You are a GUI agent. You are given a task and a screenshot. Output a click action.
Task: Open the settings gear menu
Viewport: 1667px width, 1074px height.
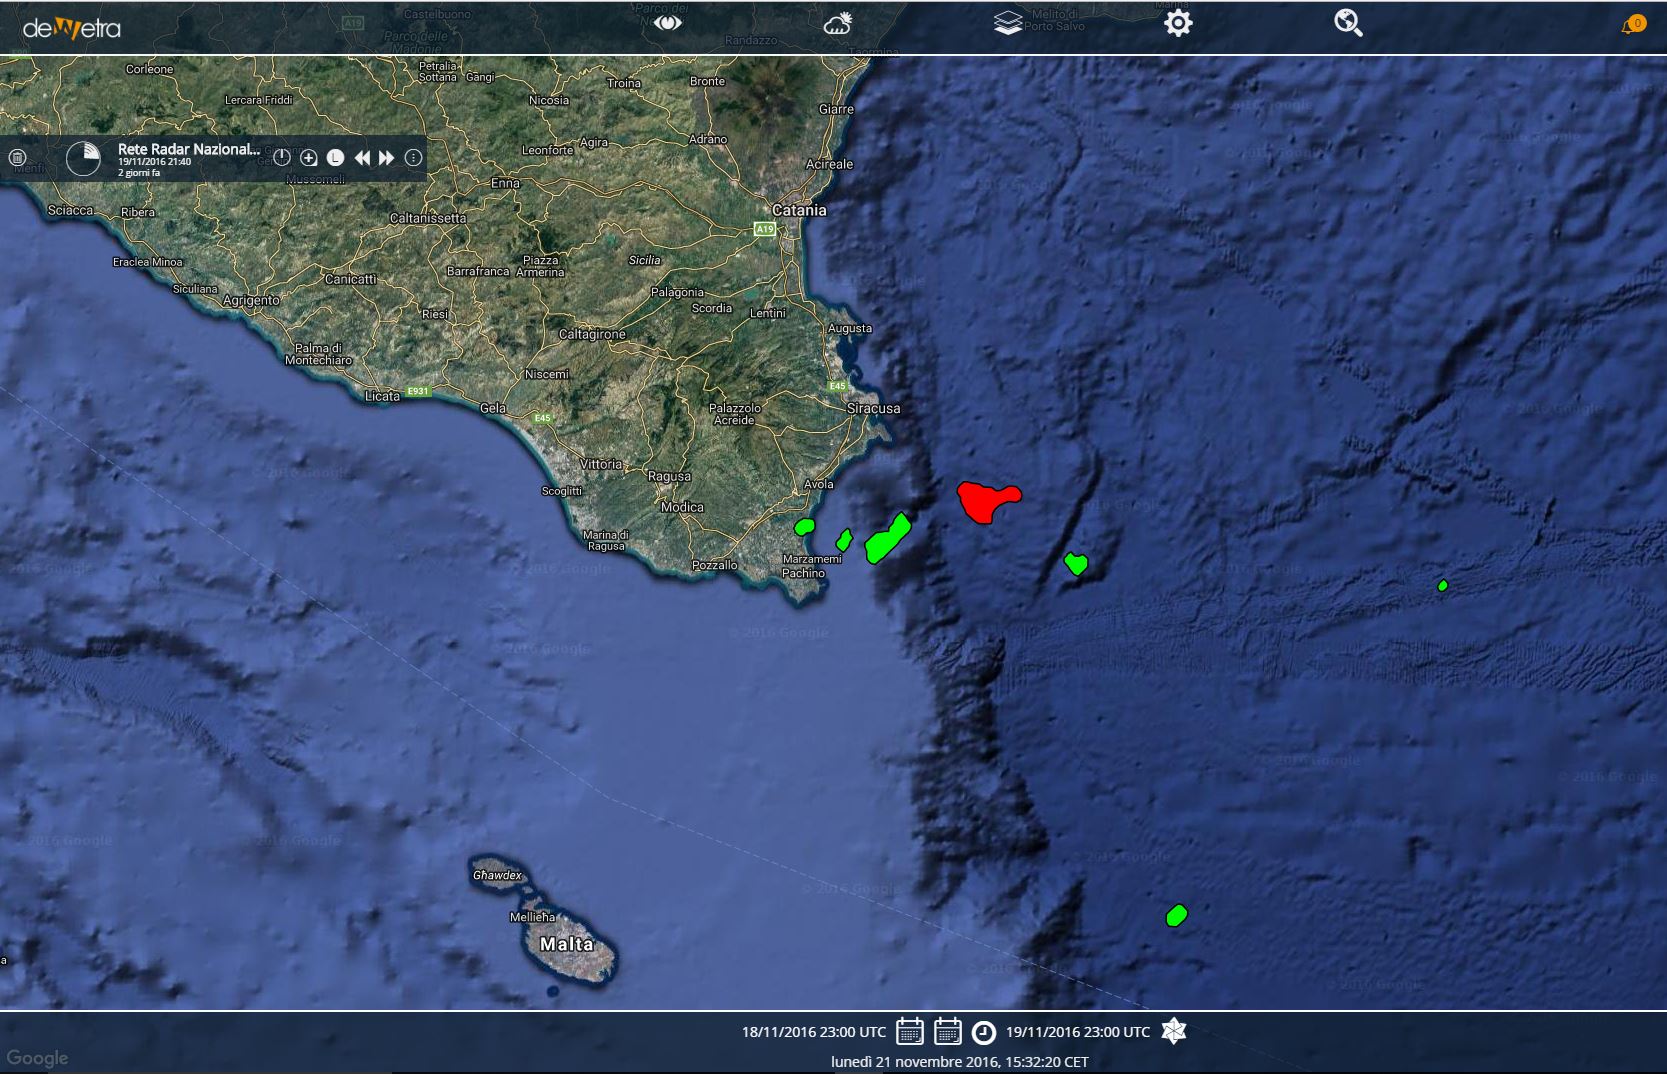[x=1178, y=23]
